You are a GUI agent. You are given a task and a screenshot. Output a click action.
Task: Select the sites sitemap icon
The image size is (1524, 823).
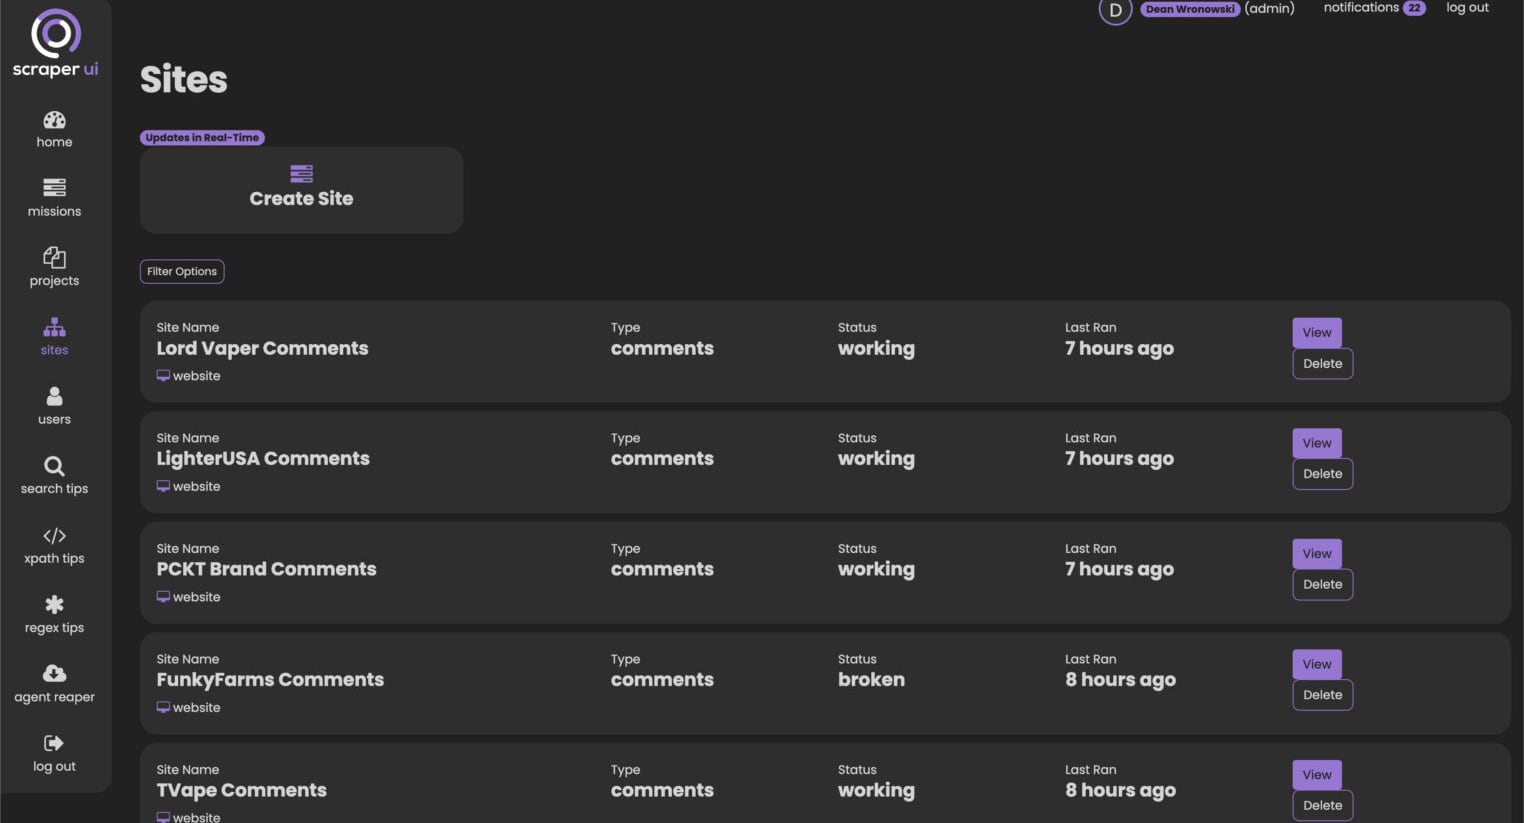[54, 327]
